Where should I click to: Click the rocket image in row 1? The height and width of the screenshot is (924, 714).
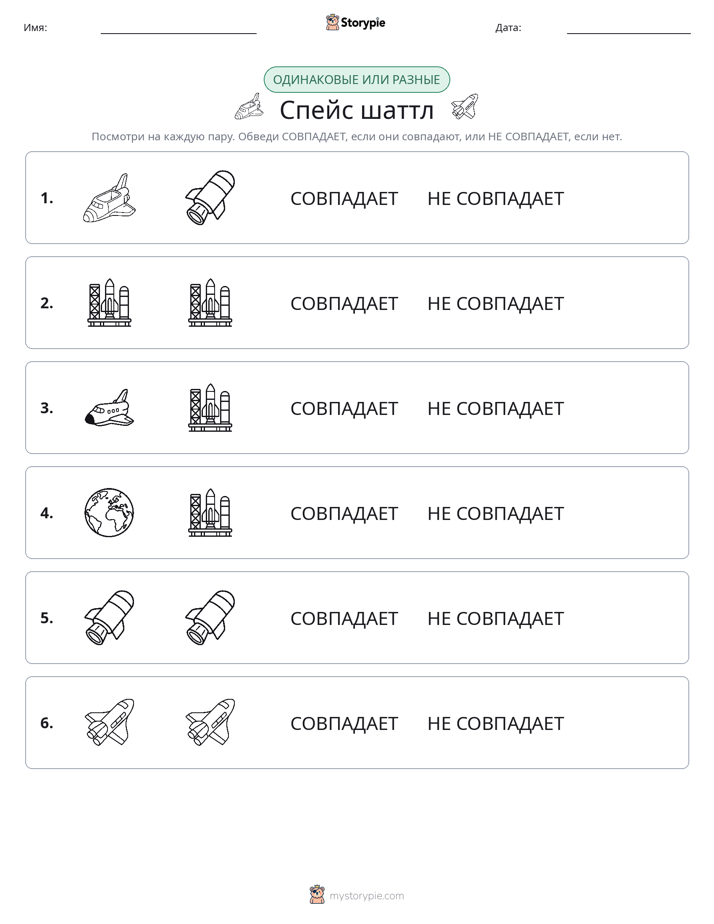tap(210, 197)
